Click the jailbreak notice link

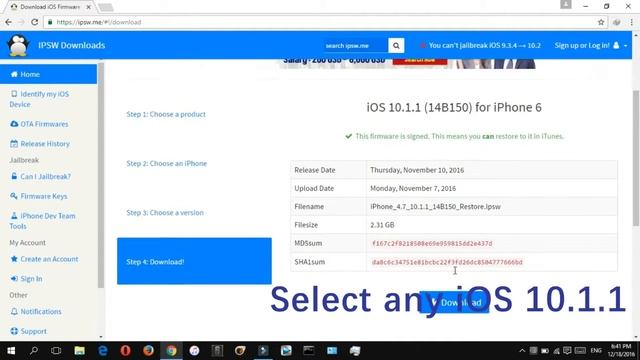coord(480,45)
